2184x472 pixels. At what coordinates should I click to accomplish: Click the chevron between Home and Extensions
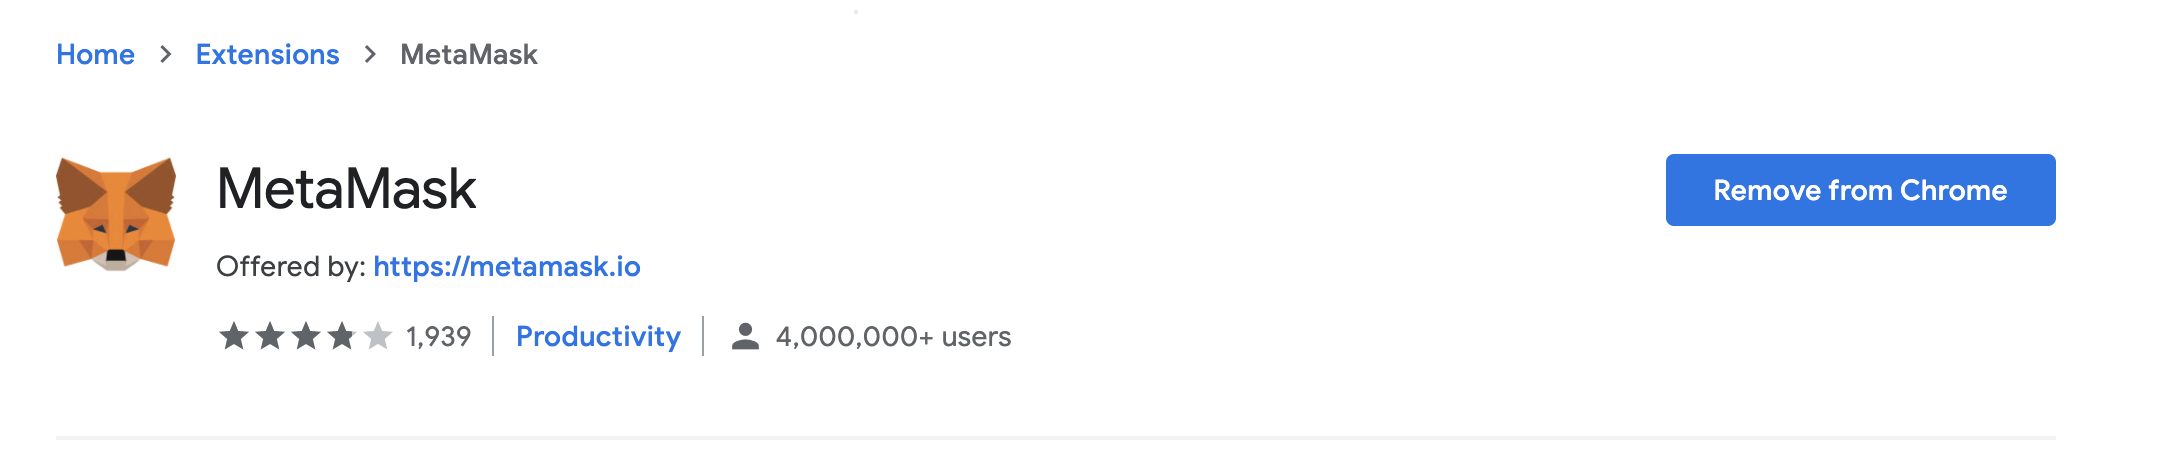tap(166, 54)
